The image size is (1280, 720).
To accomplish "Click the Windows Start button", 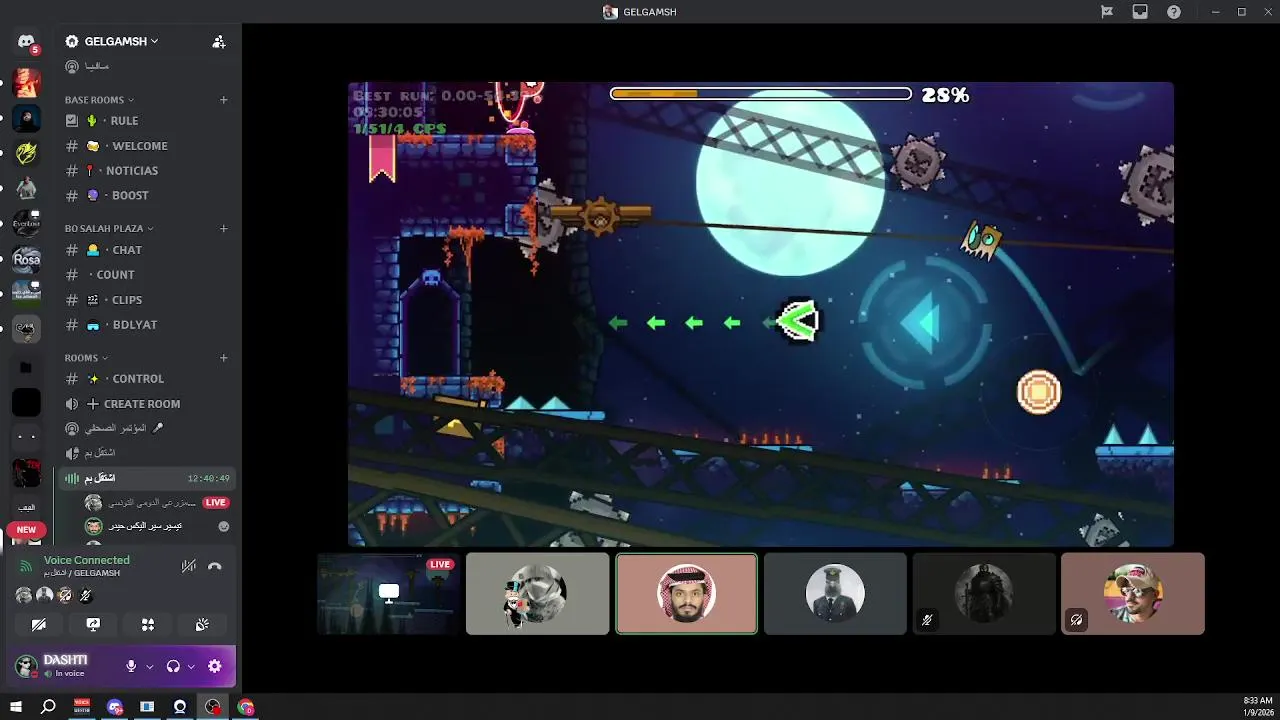I will 15,707.
